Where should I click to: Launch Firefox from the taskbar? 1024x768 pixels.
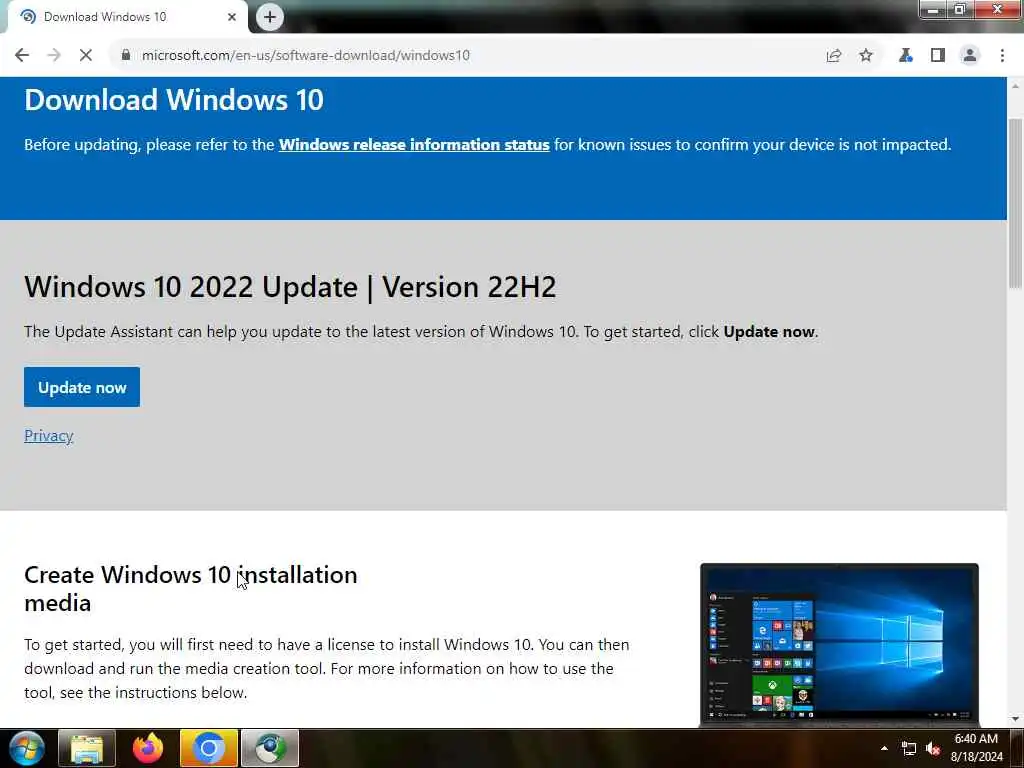[148, 748]
